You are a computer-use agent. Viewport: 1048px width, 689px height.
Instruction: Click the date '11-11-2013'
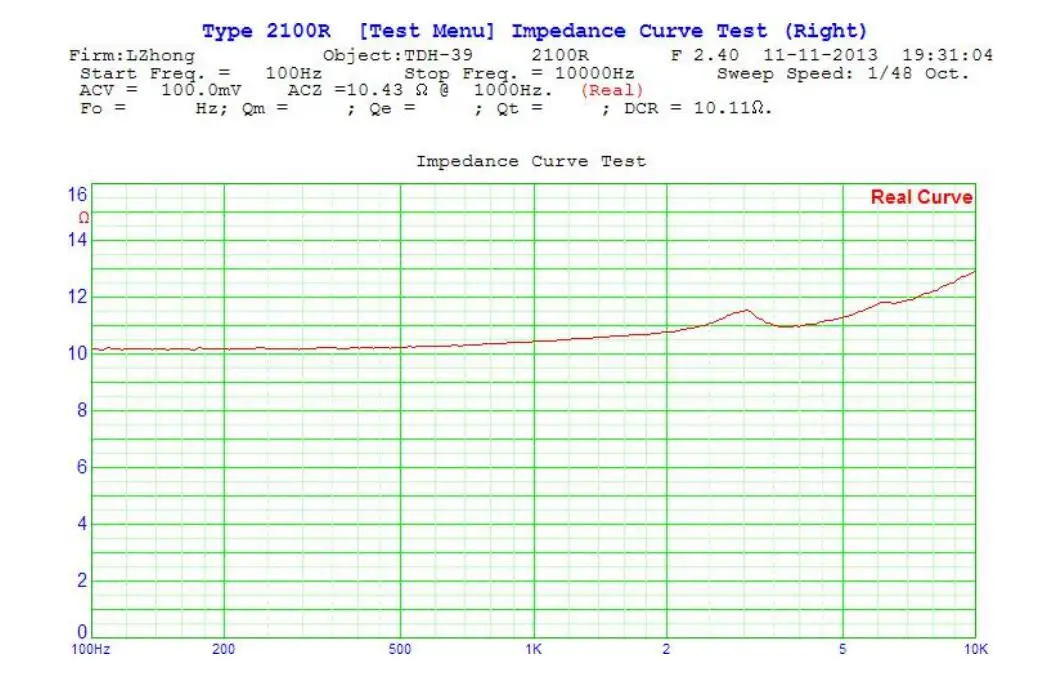tap(820, 55)
